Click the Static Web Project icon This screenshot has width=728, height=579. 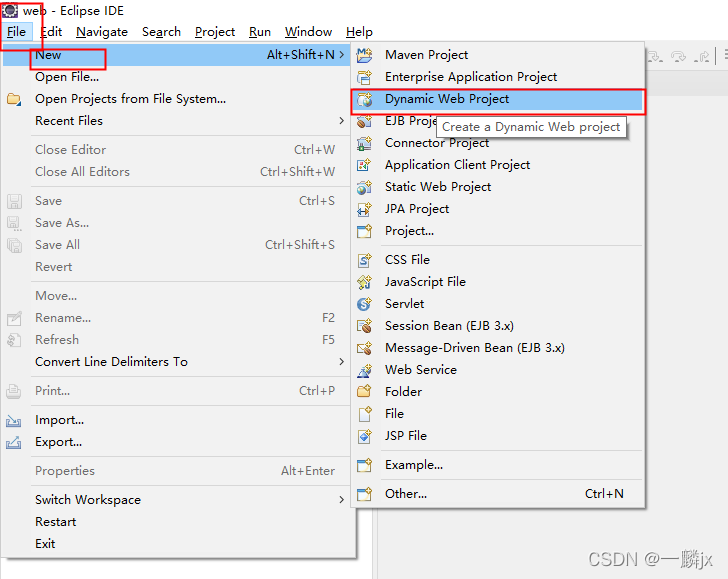tap(364, 187)
